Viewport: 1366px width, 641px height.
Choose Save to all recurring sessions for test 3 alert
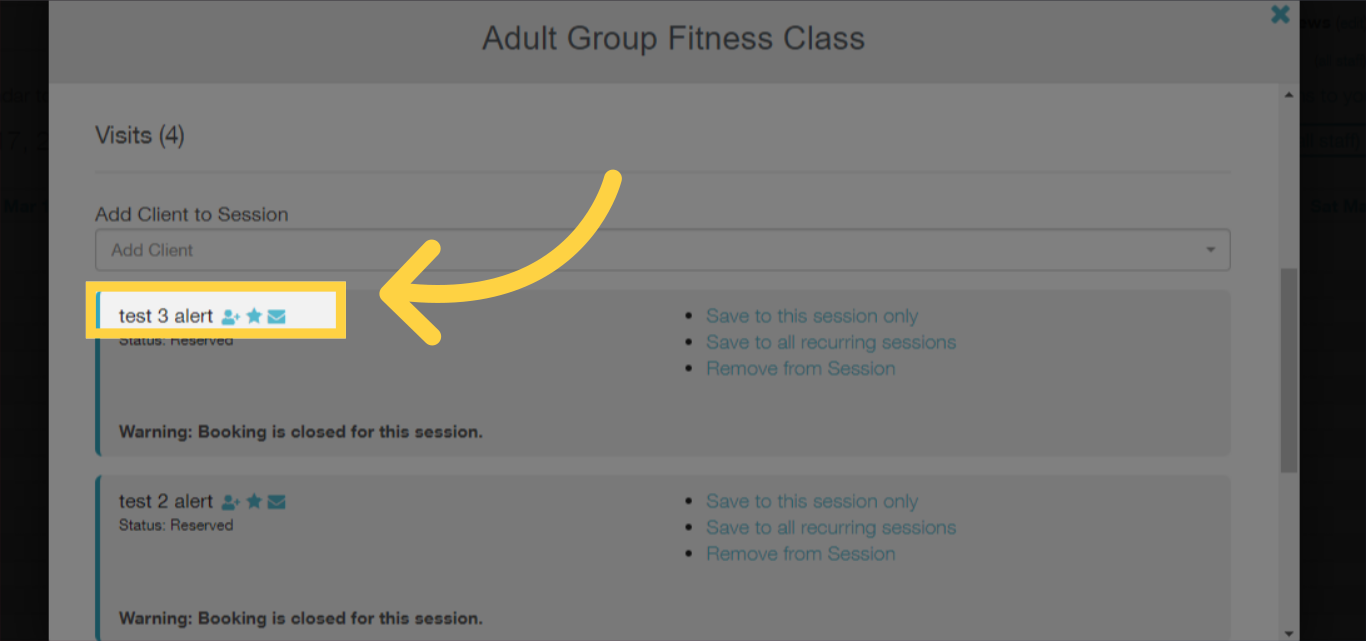pos(831,341)
